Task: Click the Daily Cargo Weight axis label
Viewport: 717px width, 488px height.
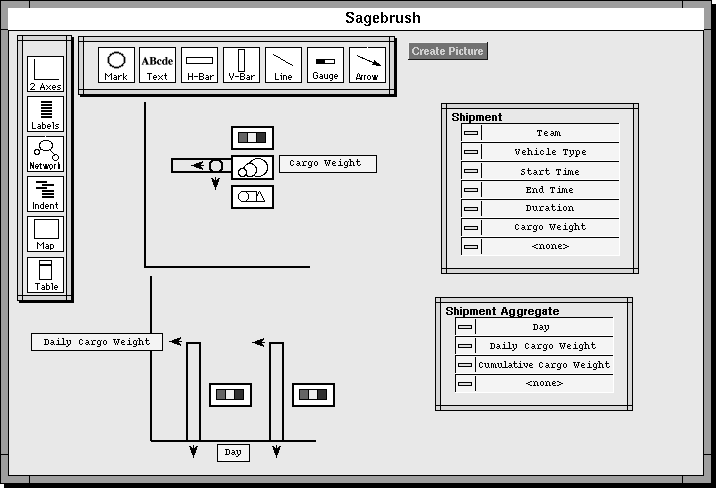Action: click(96, 342)
